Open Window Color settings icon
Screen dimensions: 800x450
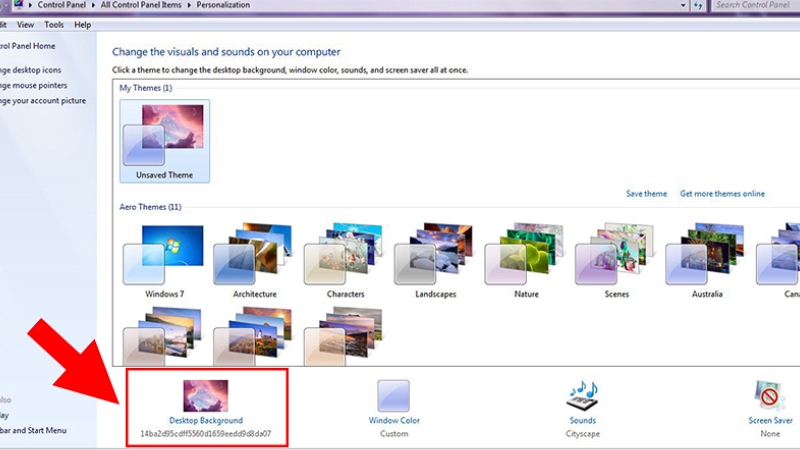[393, 396]
